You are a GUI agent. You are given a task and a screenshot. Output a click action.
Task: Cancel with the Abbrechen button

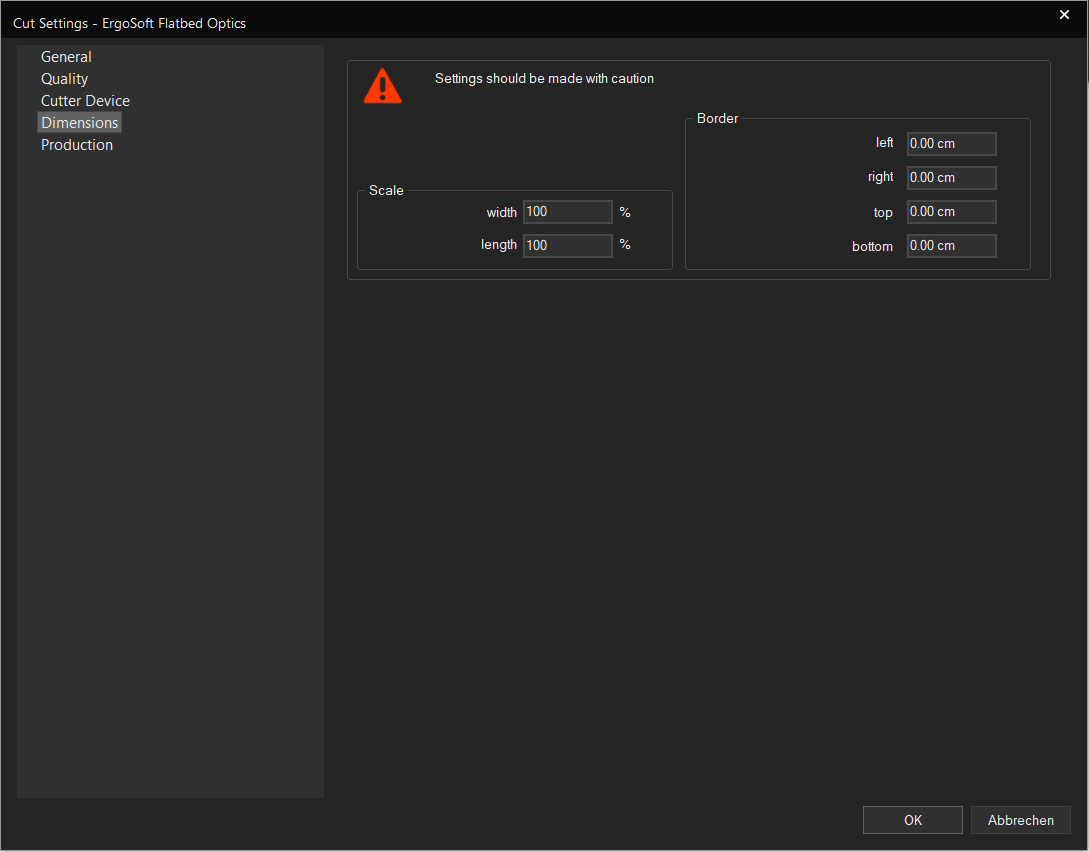point(1020,820)
